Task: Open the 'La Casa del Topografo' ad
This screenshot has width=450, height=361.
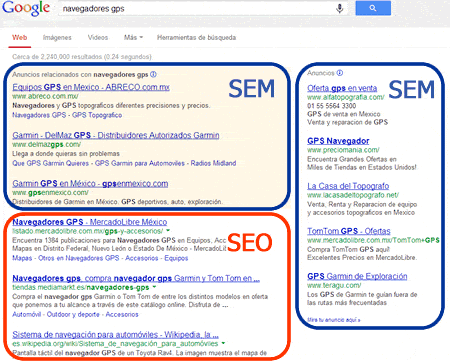Action: 348,186
